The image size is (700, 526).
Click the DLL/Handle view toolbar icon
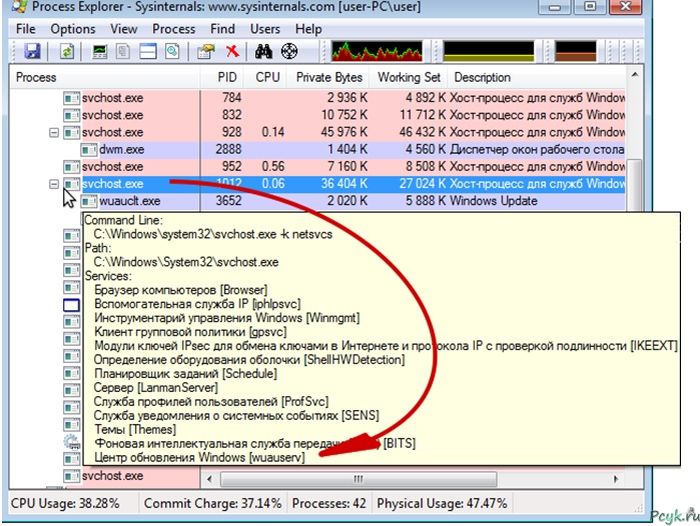[x=172, y=52]
